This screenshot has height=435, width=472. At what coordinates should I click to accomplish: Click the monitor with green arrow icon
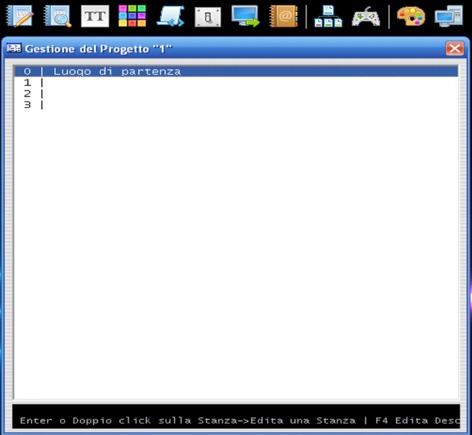(x=246, y=16)
